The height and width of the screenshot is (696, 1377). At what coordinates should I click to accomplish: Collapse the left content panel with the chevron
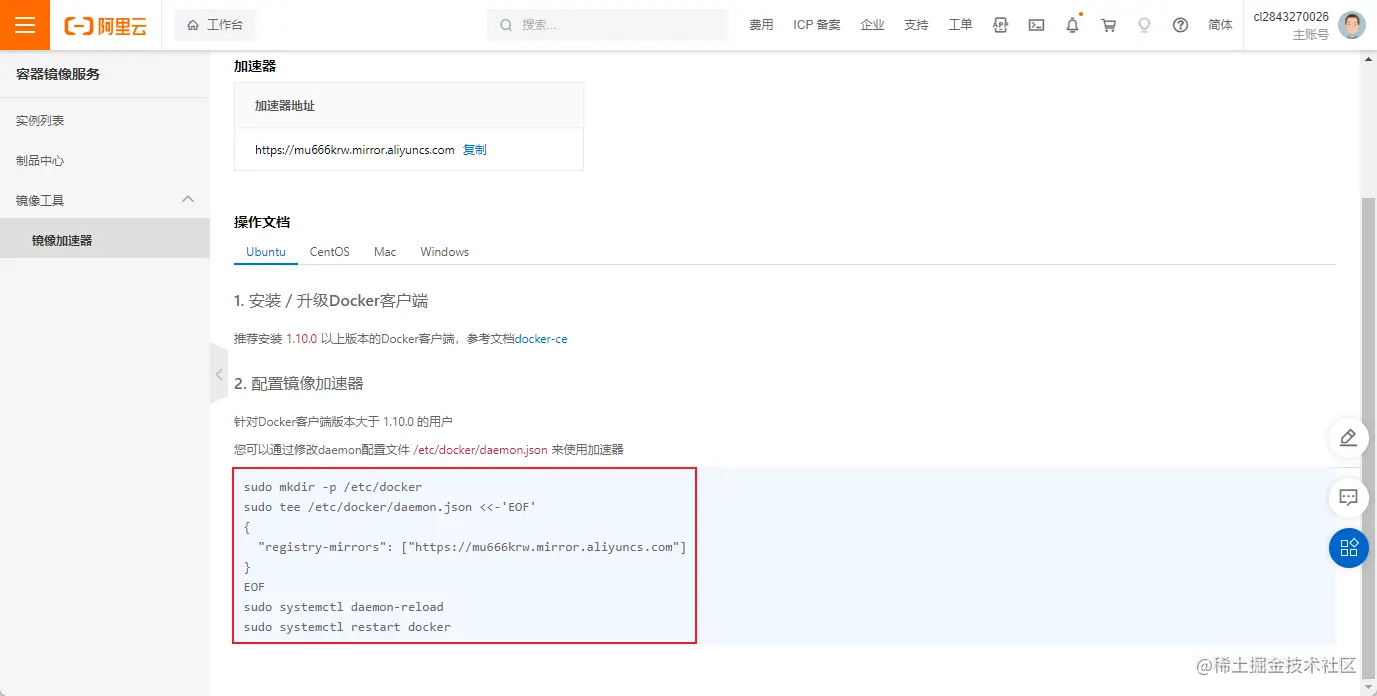point(219,373)
